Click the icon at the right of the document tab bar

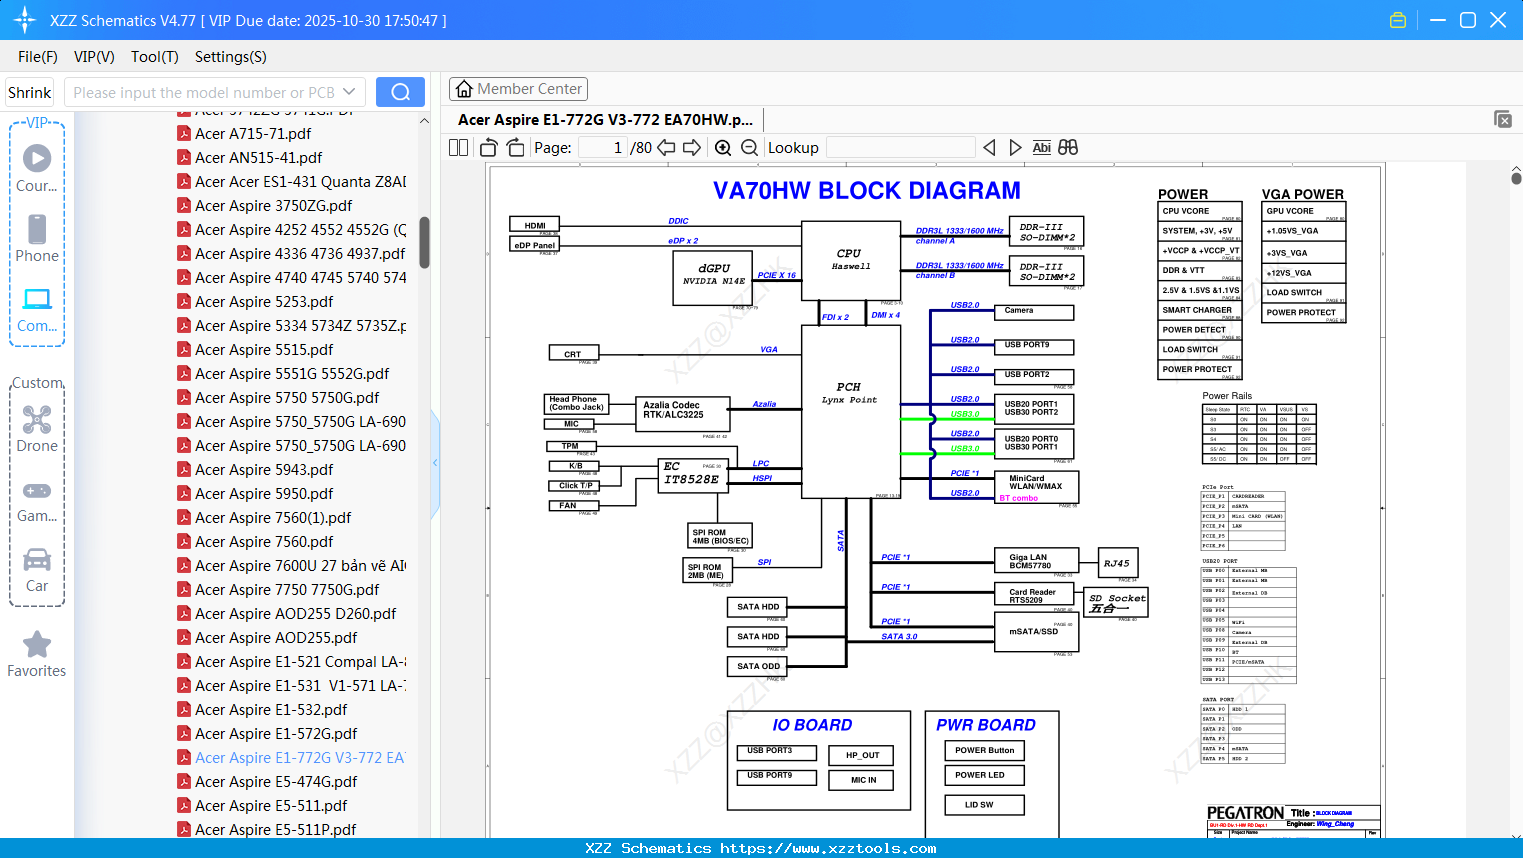pos(1503,119)
